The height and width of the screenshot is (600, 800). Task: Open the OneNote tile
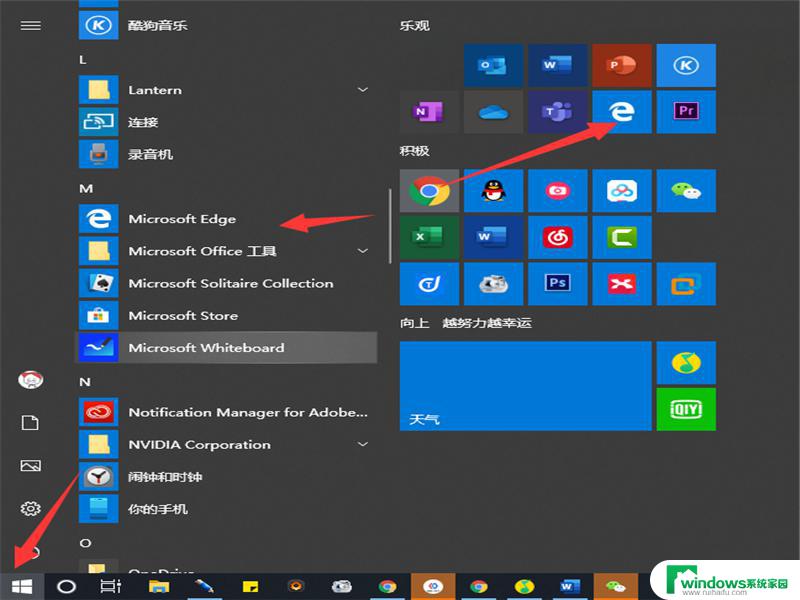click(x=429, y=112)
